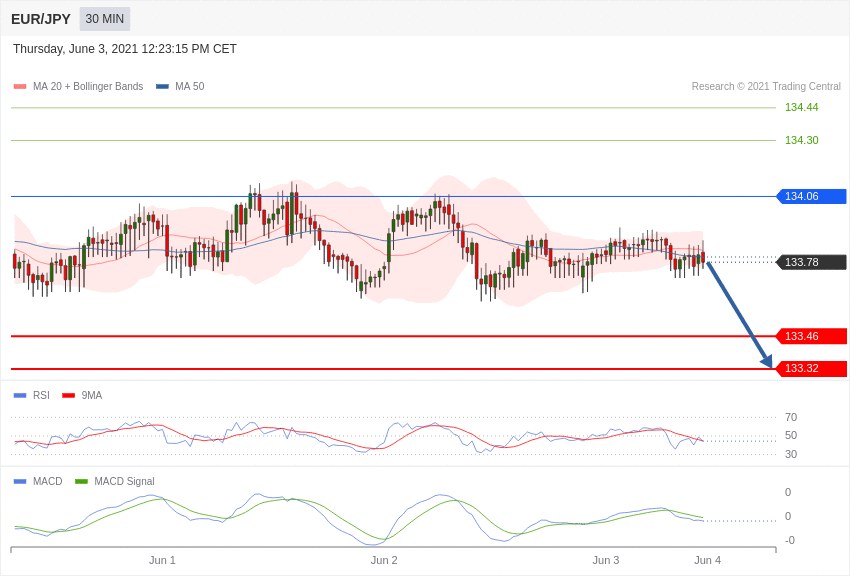Click the pink MA 20 legend swatch
850x576 pixels.
(20, 87)
